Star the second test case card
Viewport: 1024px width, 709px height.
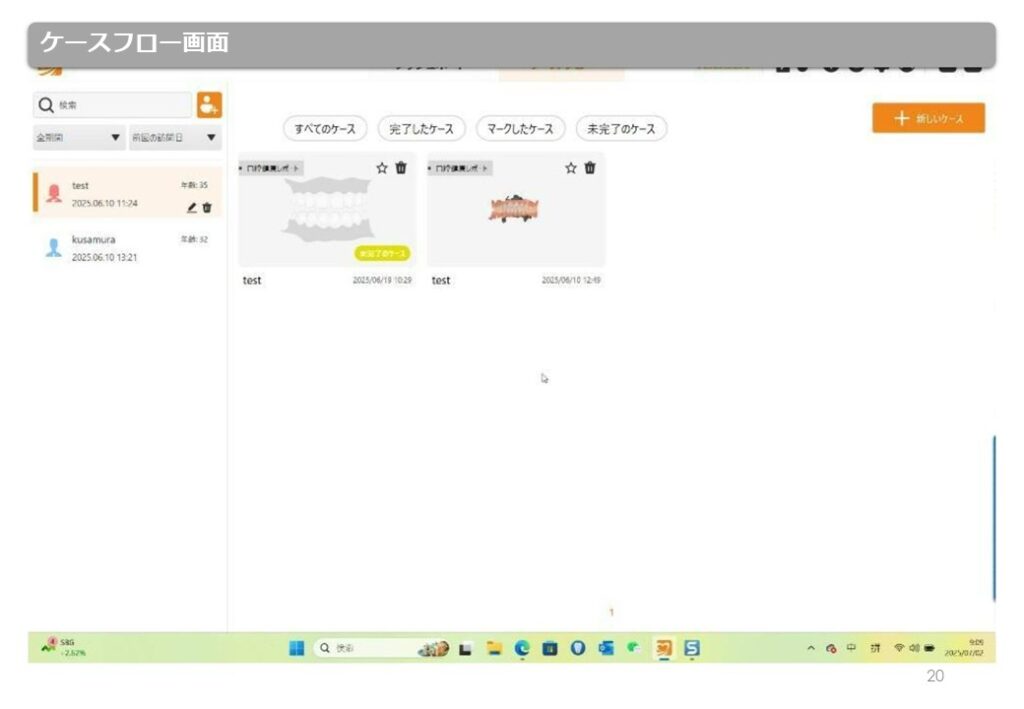[x=571, y=168]
